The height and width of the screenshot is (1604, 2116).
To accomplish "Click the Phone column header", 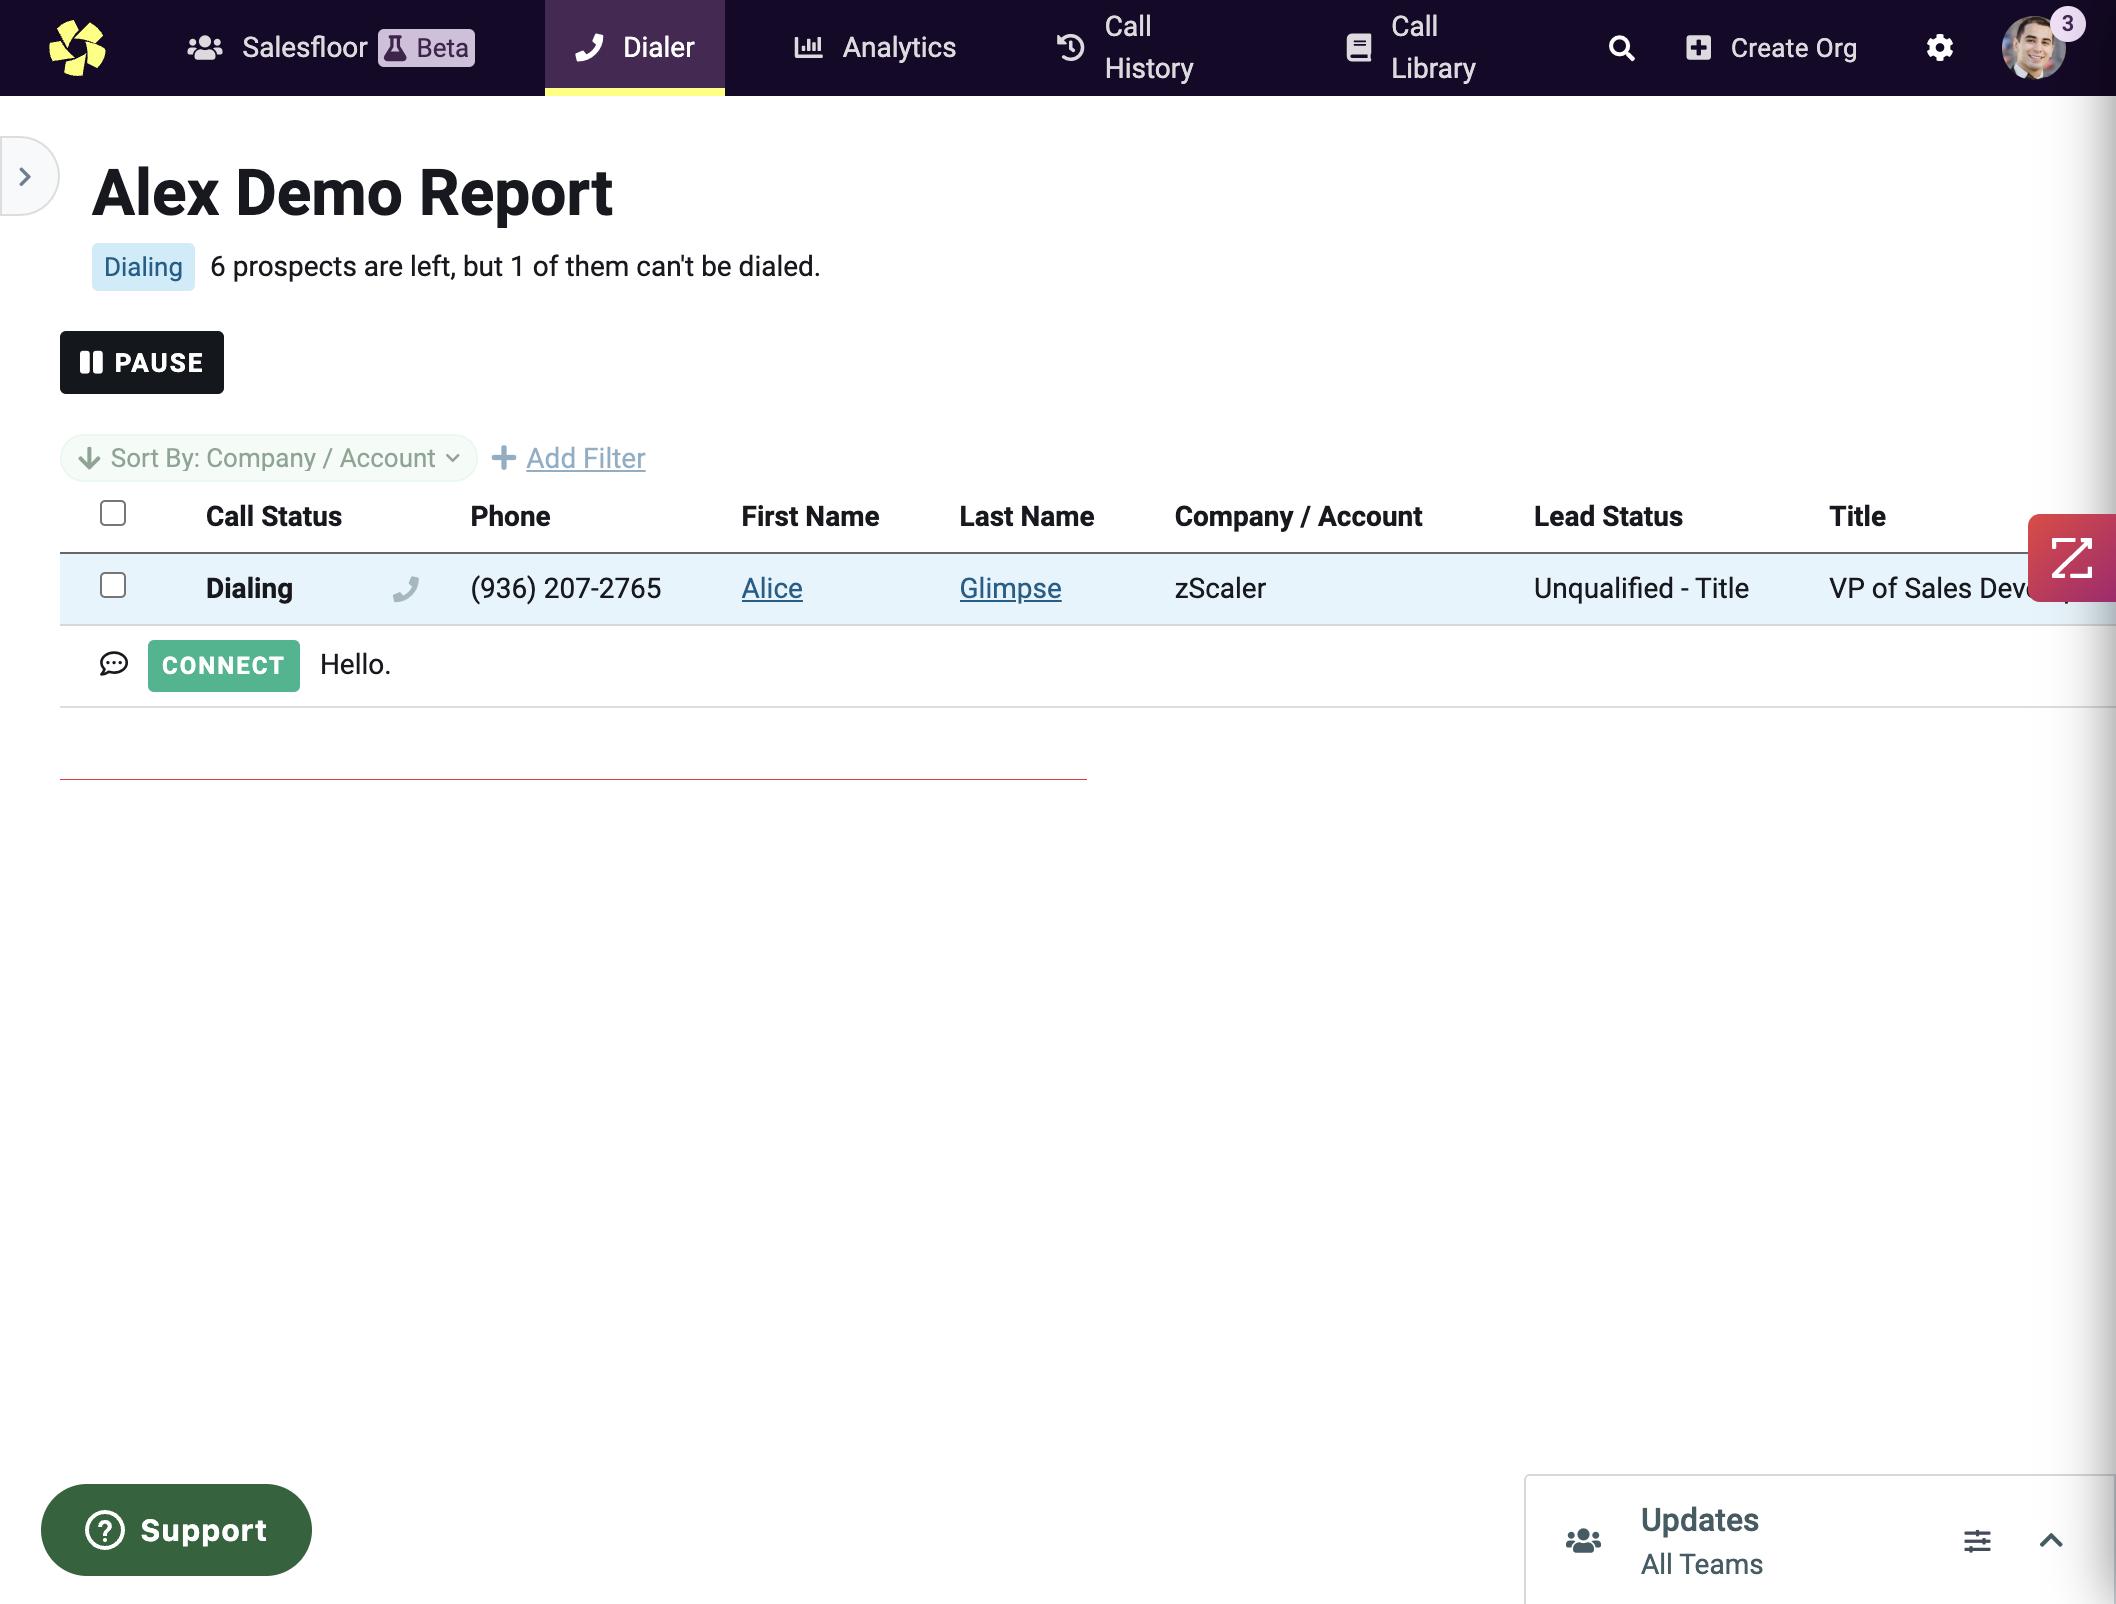I will click(x=510, y=516).
